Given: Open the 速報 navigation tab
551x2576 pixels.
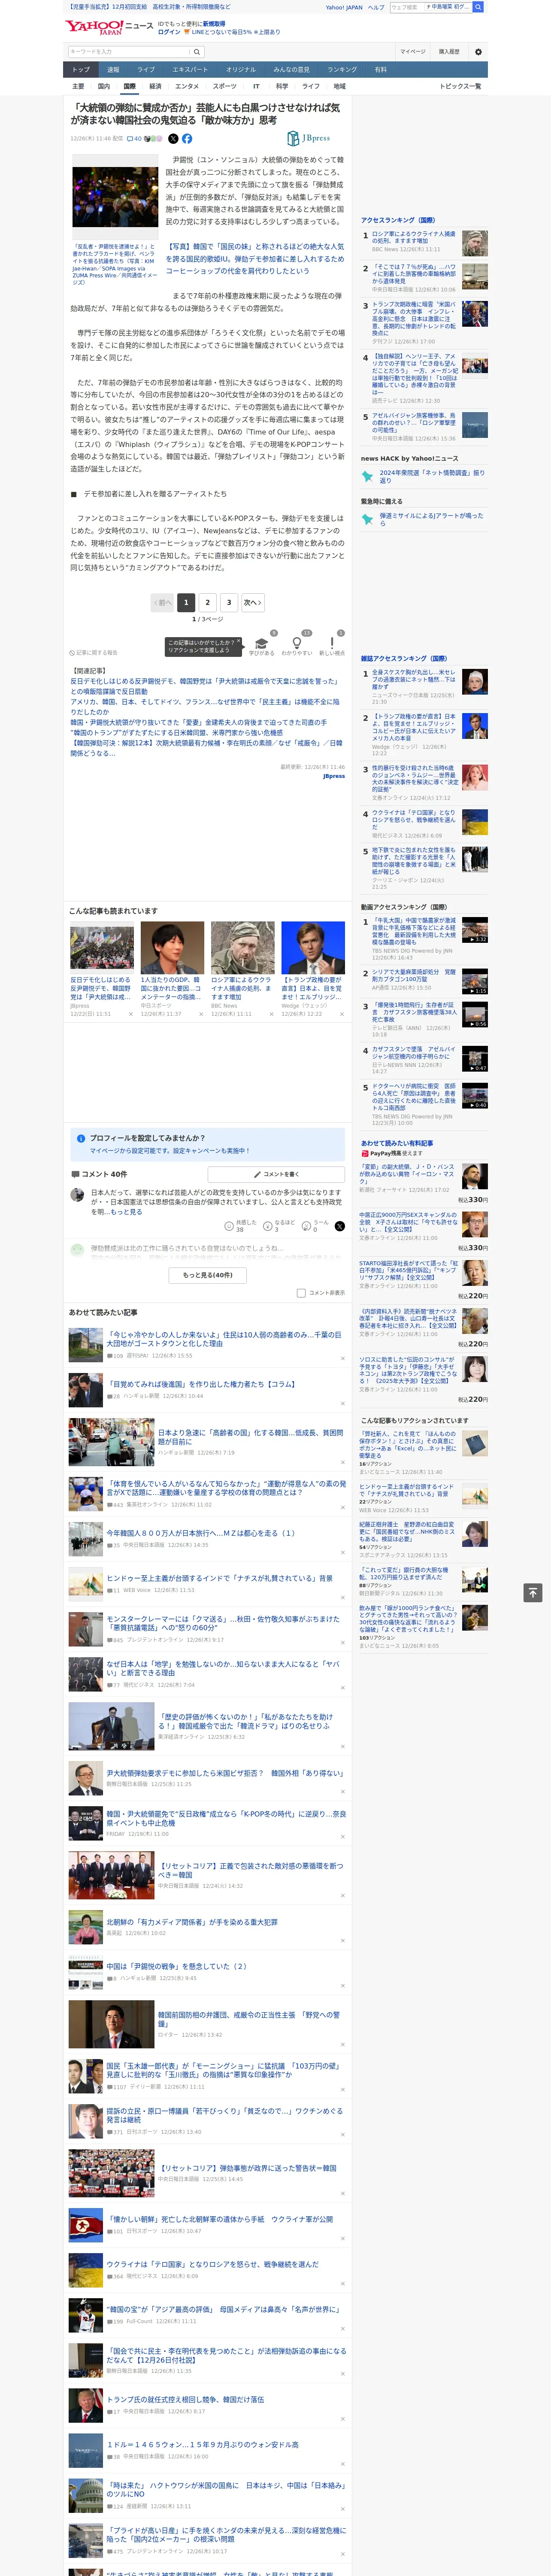Looking at the screenshot, I should pyautogui.click(x=113, y=70).
